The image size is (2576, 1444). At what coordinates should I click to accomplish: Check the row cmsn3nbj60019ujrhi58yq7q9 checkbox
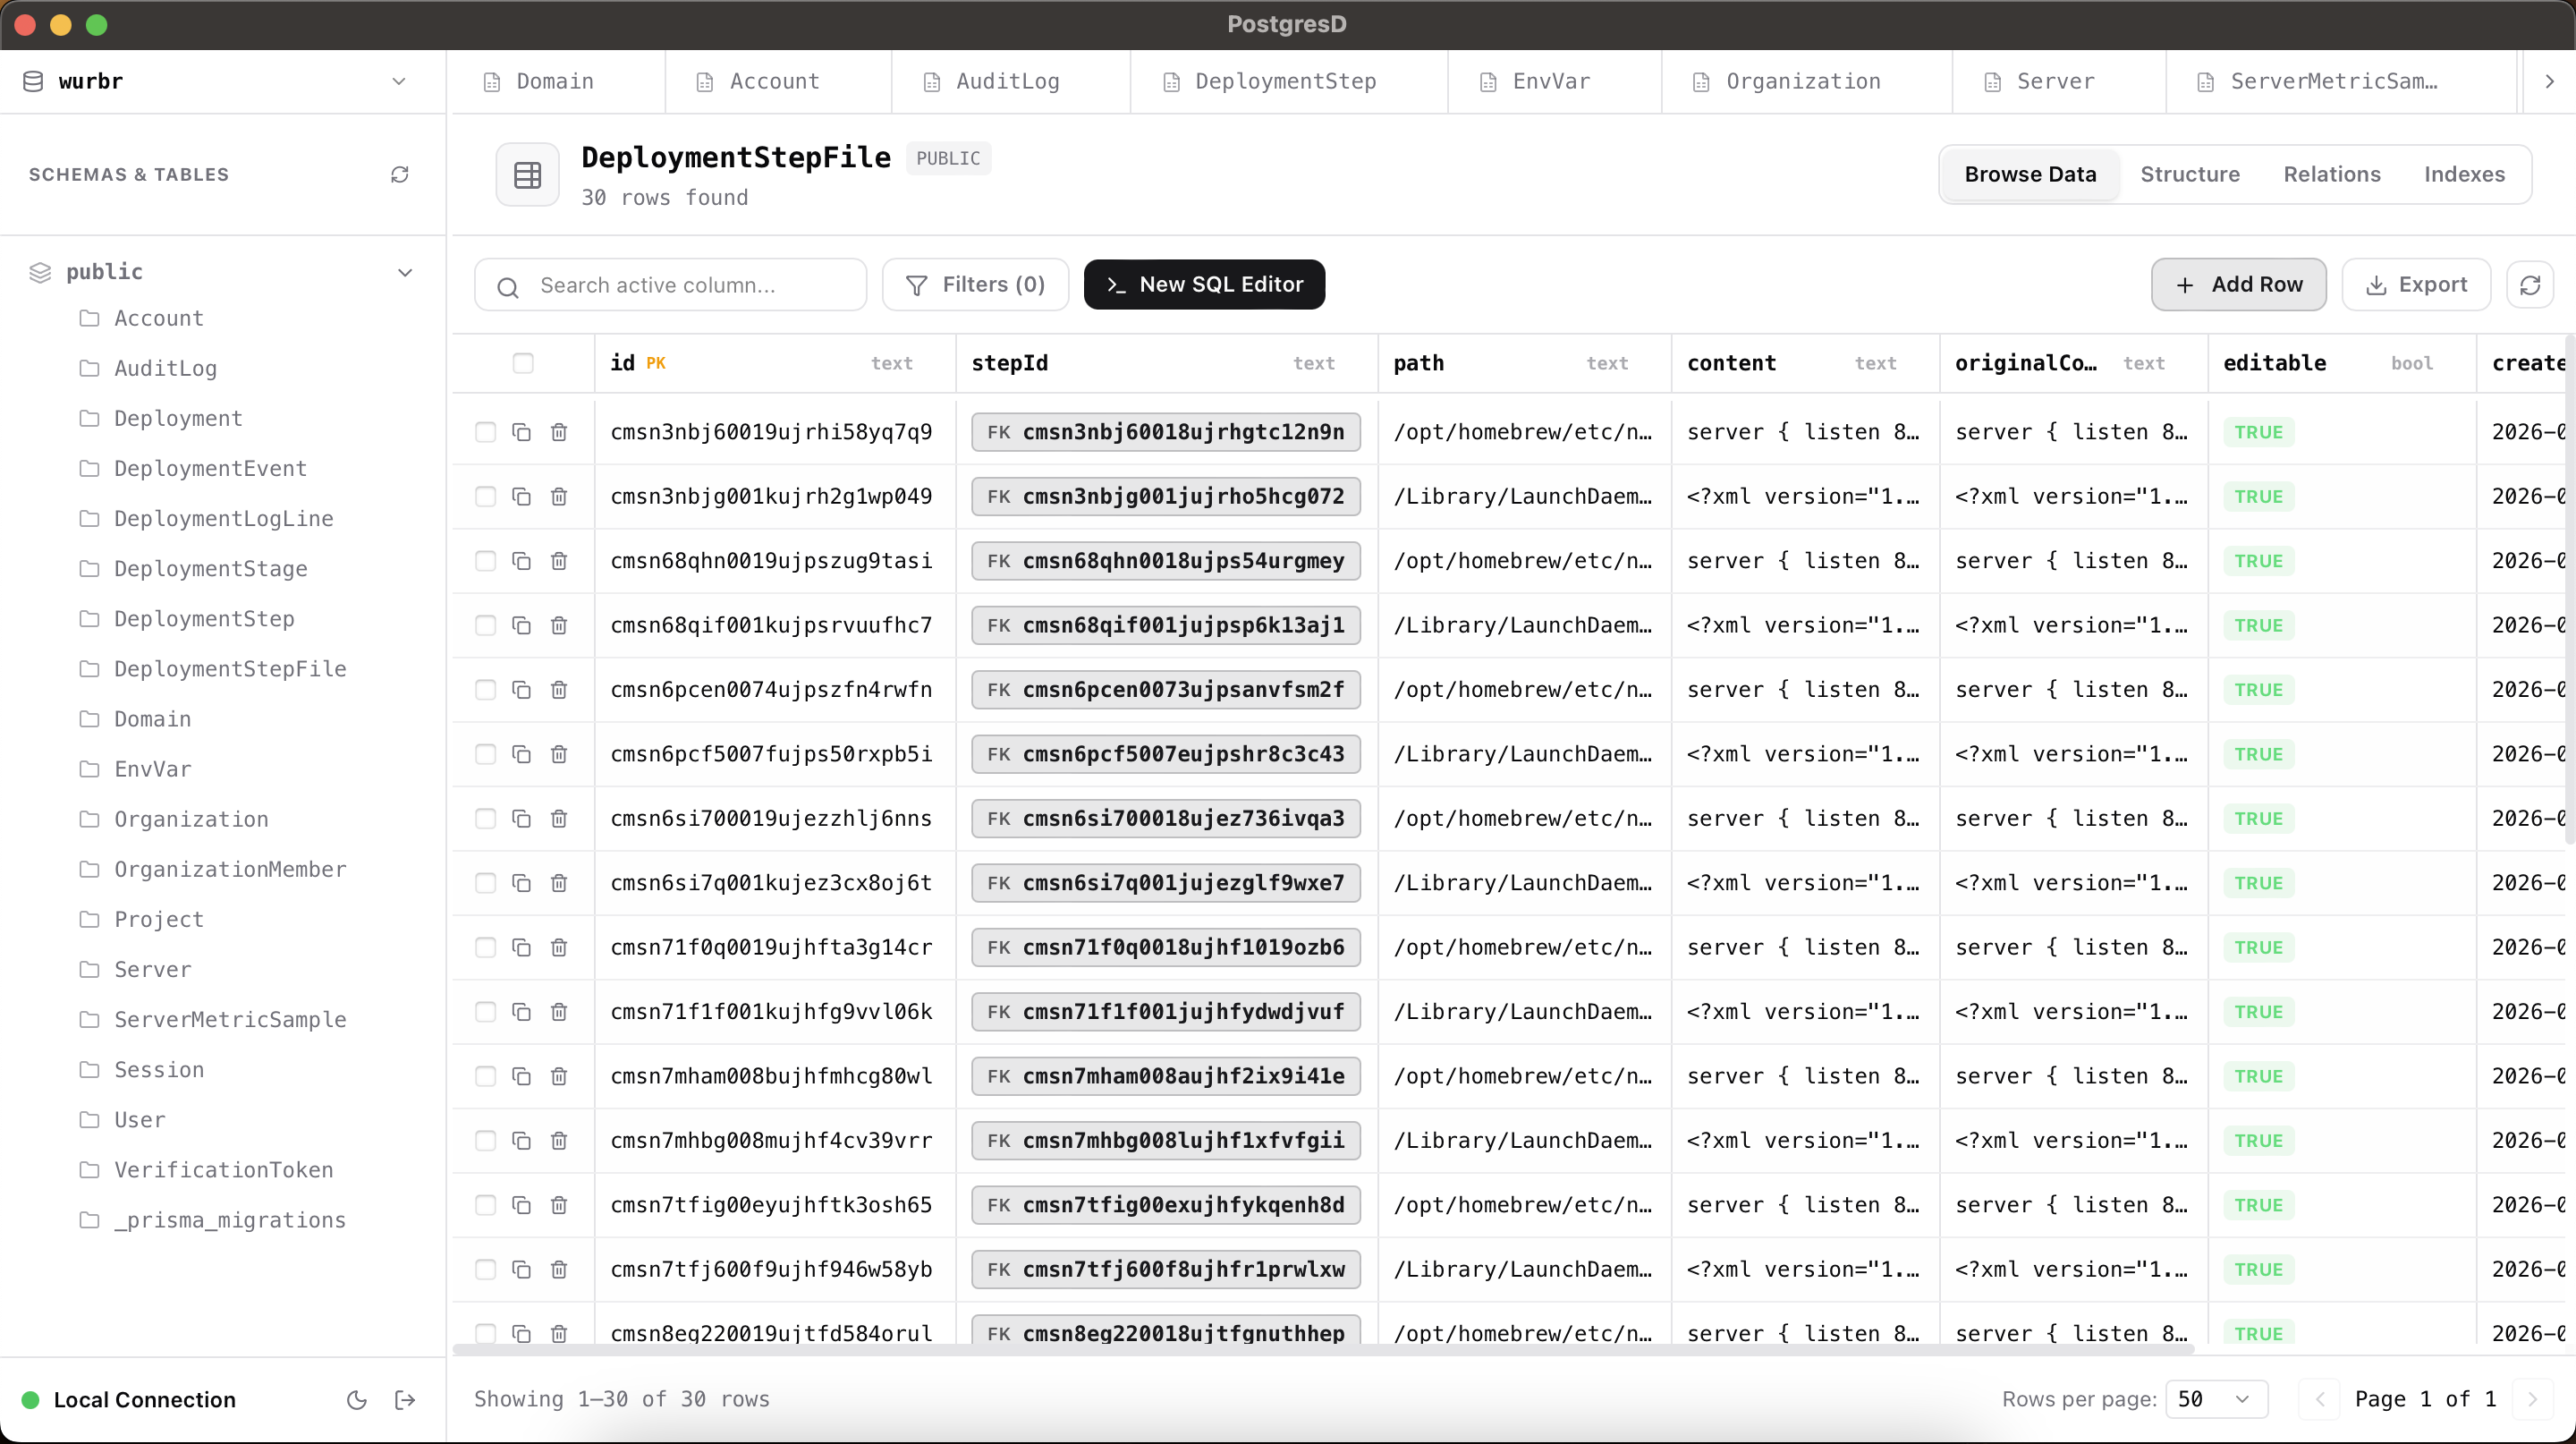pos(485,432)
